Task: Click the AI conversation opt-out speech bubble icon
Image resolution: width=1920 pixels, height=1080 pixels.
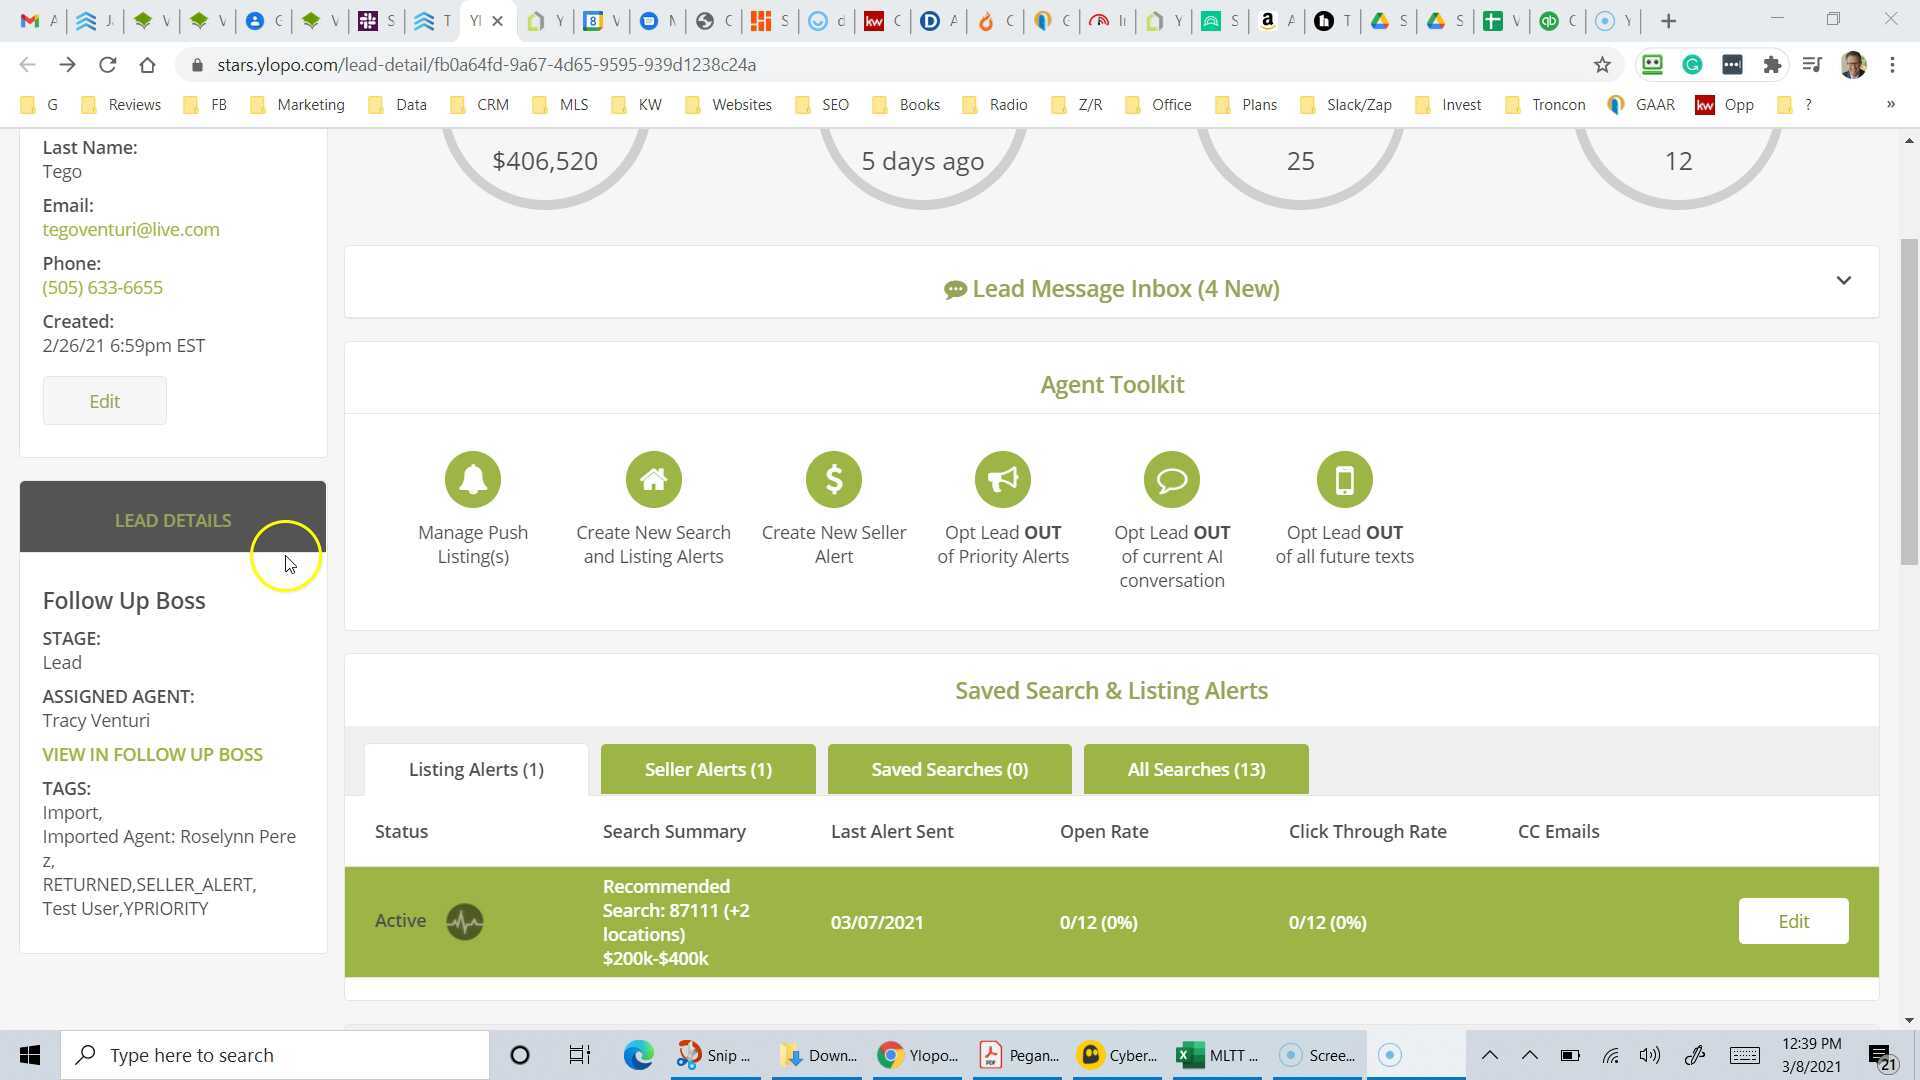Action: coord(1172,479)
